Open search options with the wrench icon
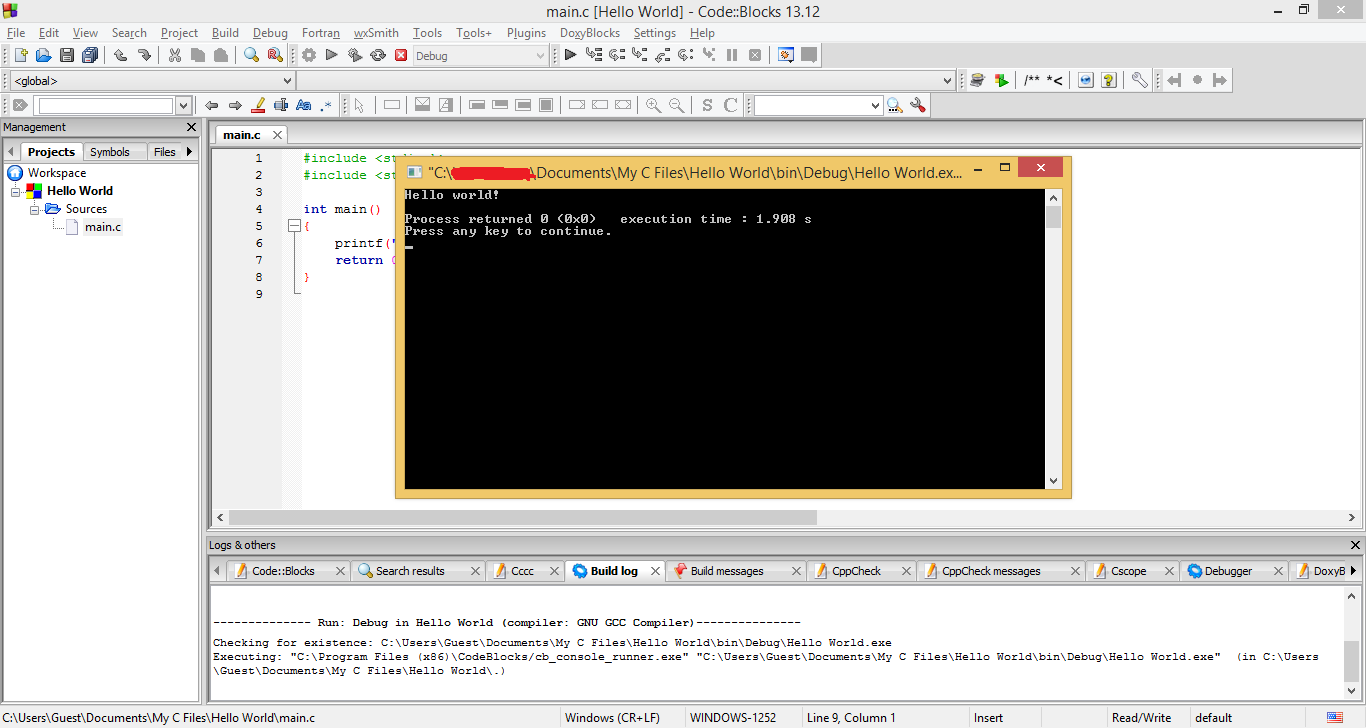Screen dimensions: 1366x728 tap(917, 105)
